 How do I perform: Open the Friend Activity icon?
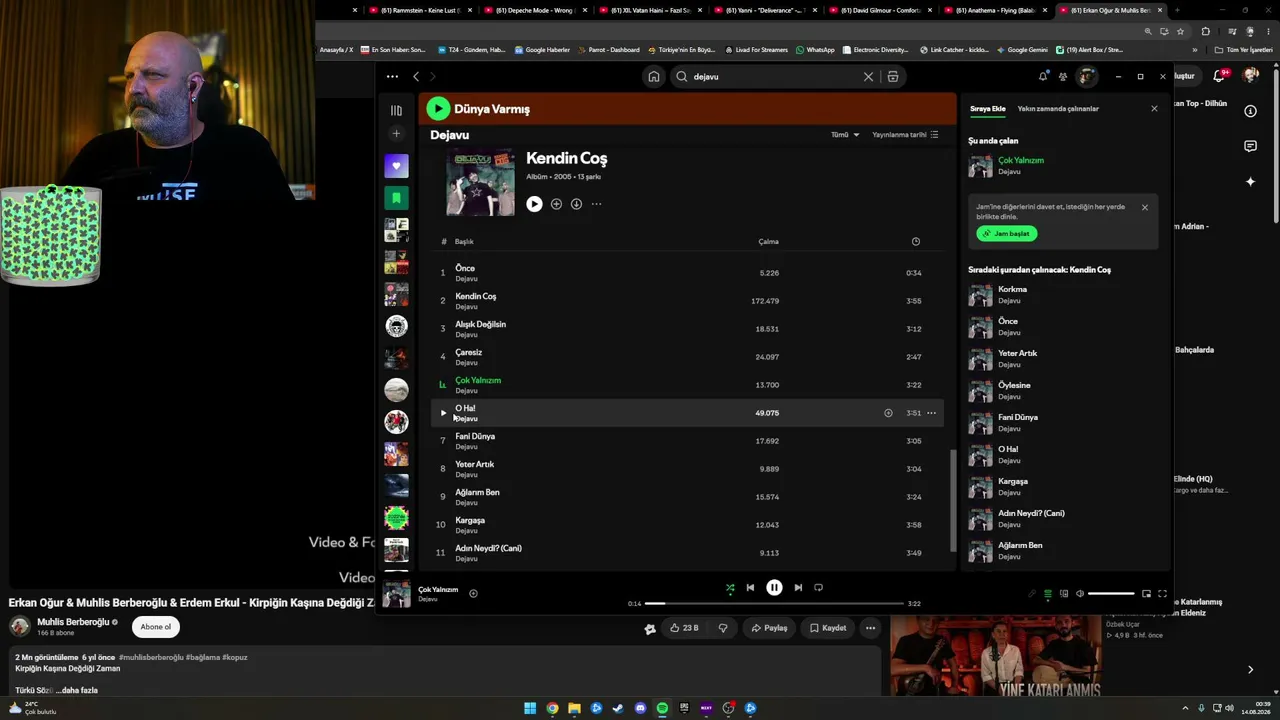click(x=1063, y=76)
